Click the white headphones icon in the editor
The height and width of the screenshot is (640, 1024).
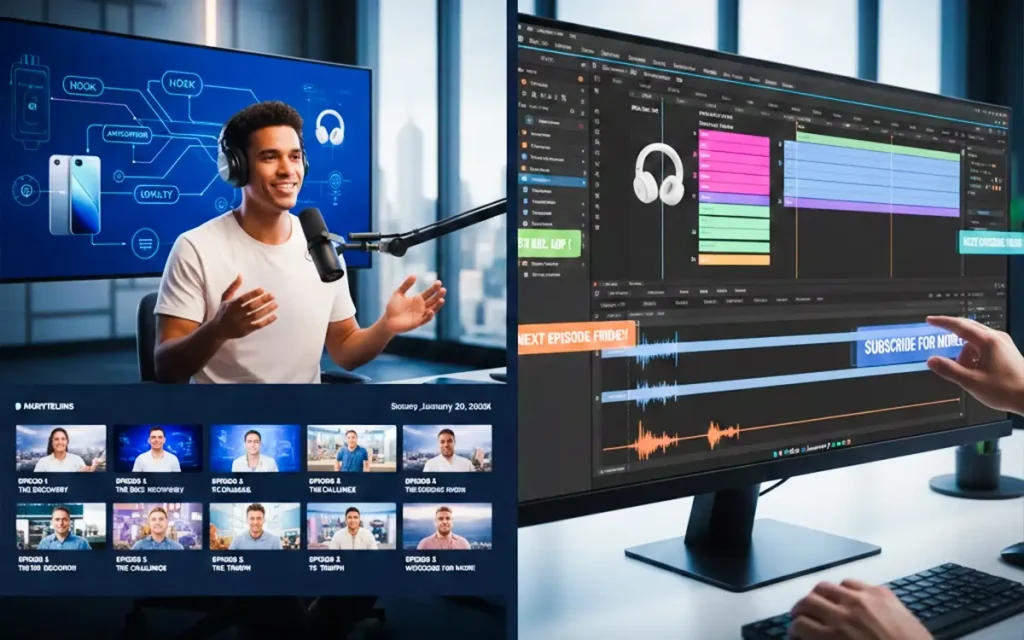pyautogui.click(x=658, y=173)
